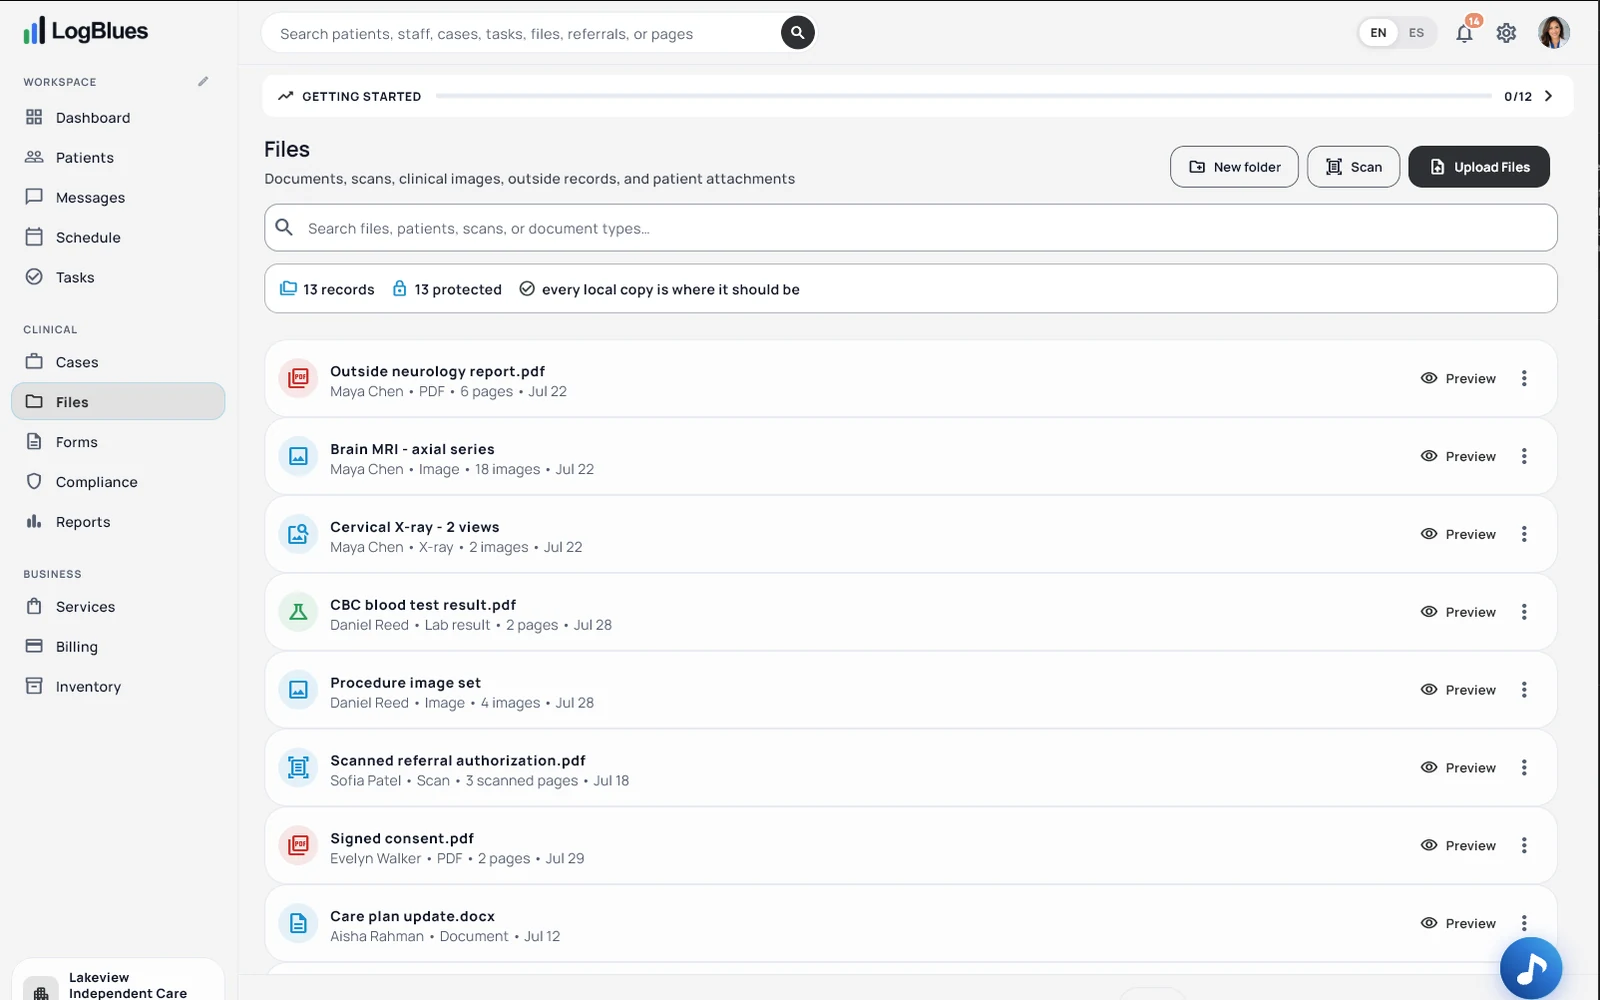Image resolution: width=1600 pixels, height=1000 pixels.
Task: Open the notifications bell
Action: 1464,33
